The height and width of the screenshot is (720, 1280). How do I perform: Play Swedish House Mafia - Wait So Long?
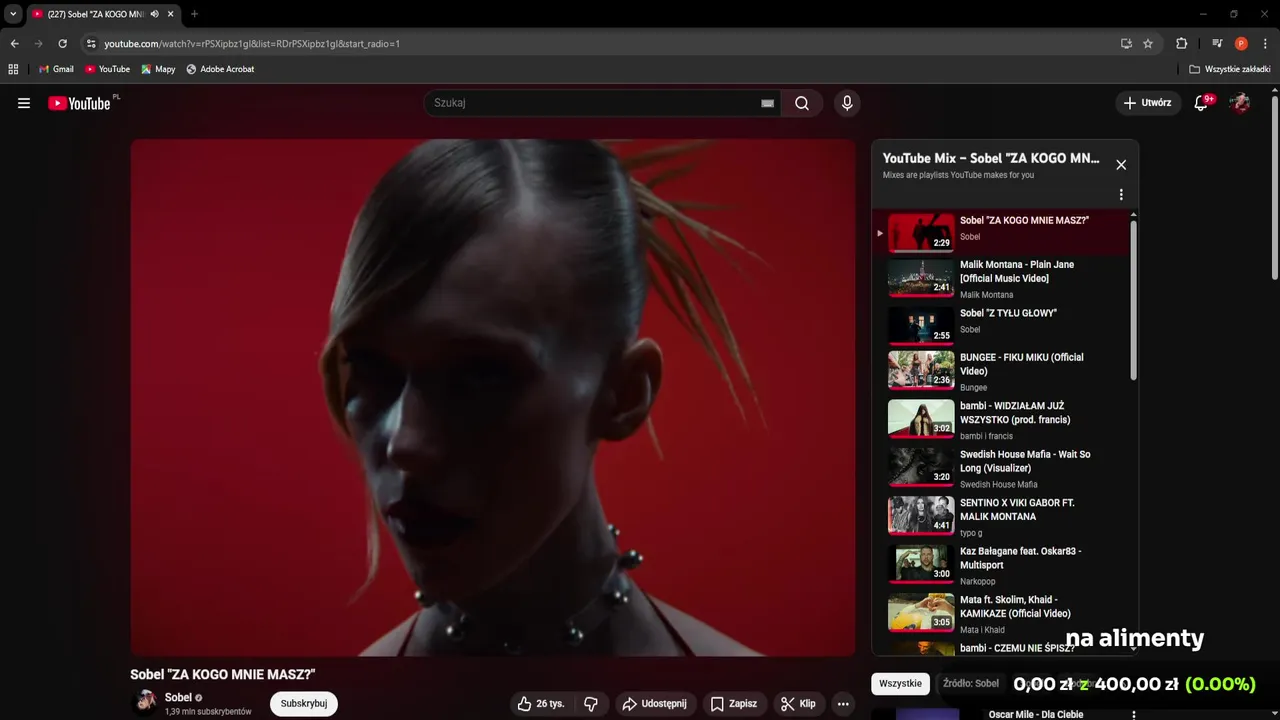1004,468
